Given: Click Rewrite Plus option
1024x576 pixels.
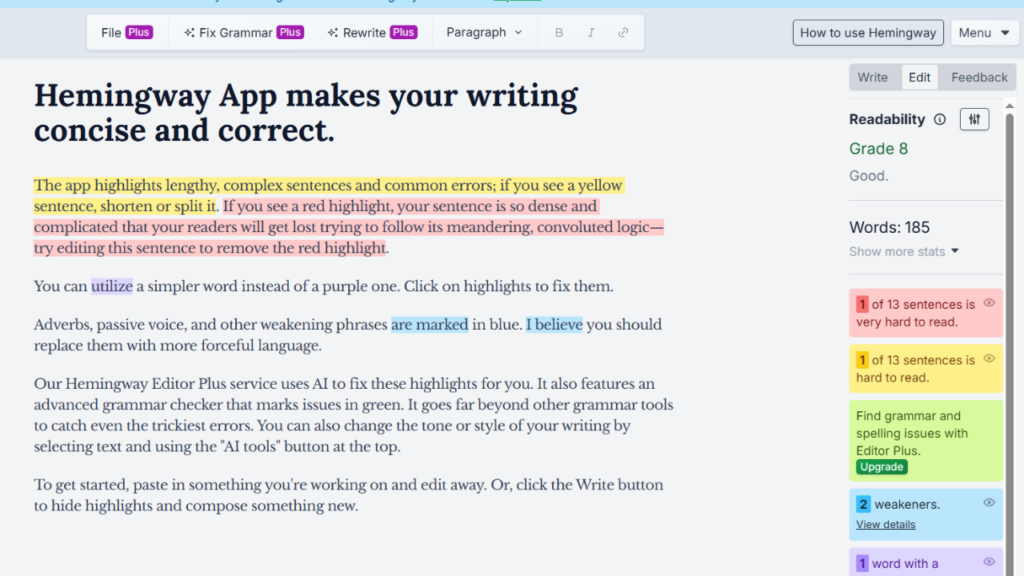Looking at the screenshot, I should [x=372, y=33].
